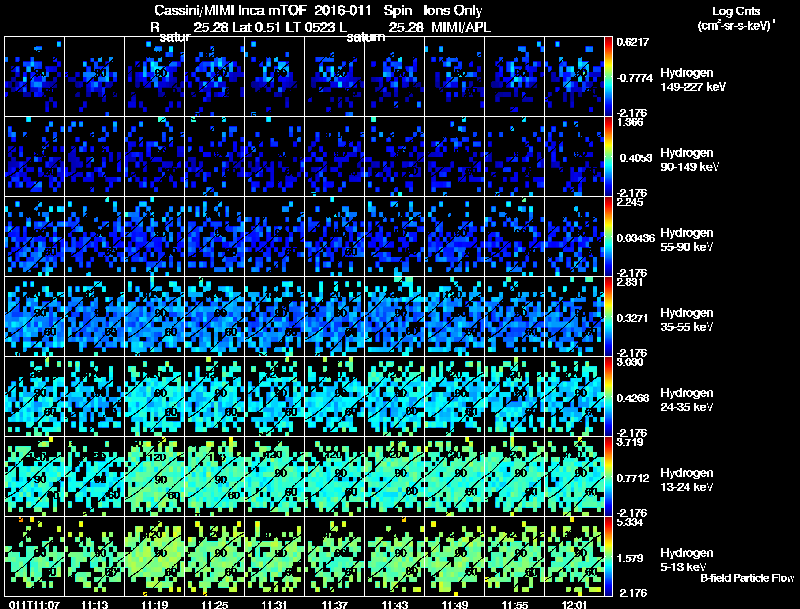Image resolution: width=800 pixels, height=609 pixels.
Task: Click the 11:13 time axis label
Action: pos(95,604)
